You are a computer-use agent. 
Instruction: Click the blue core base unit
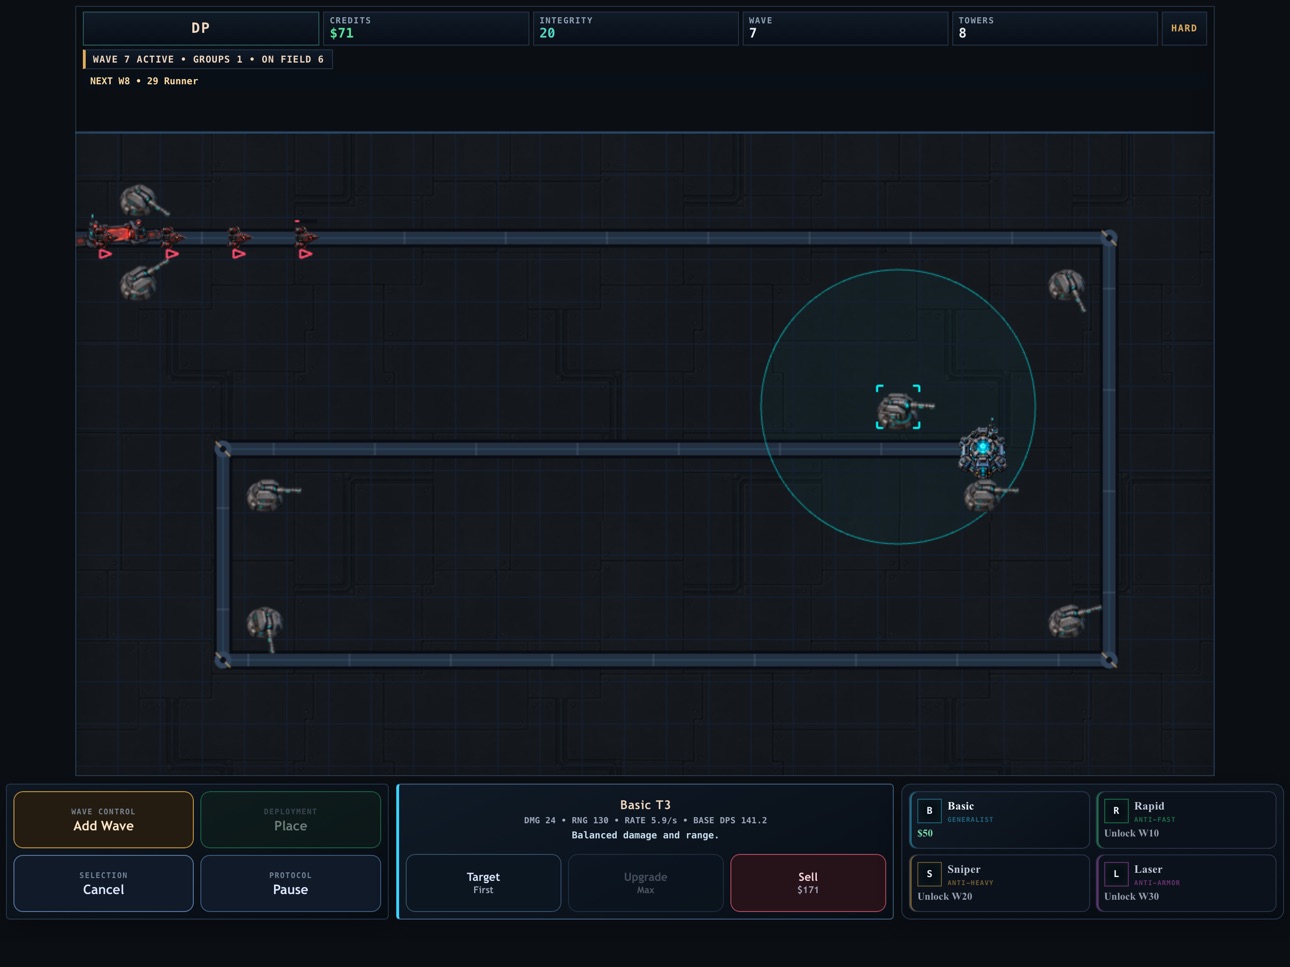coord(983,450)
